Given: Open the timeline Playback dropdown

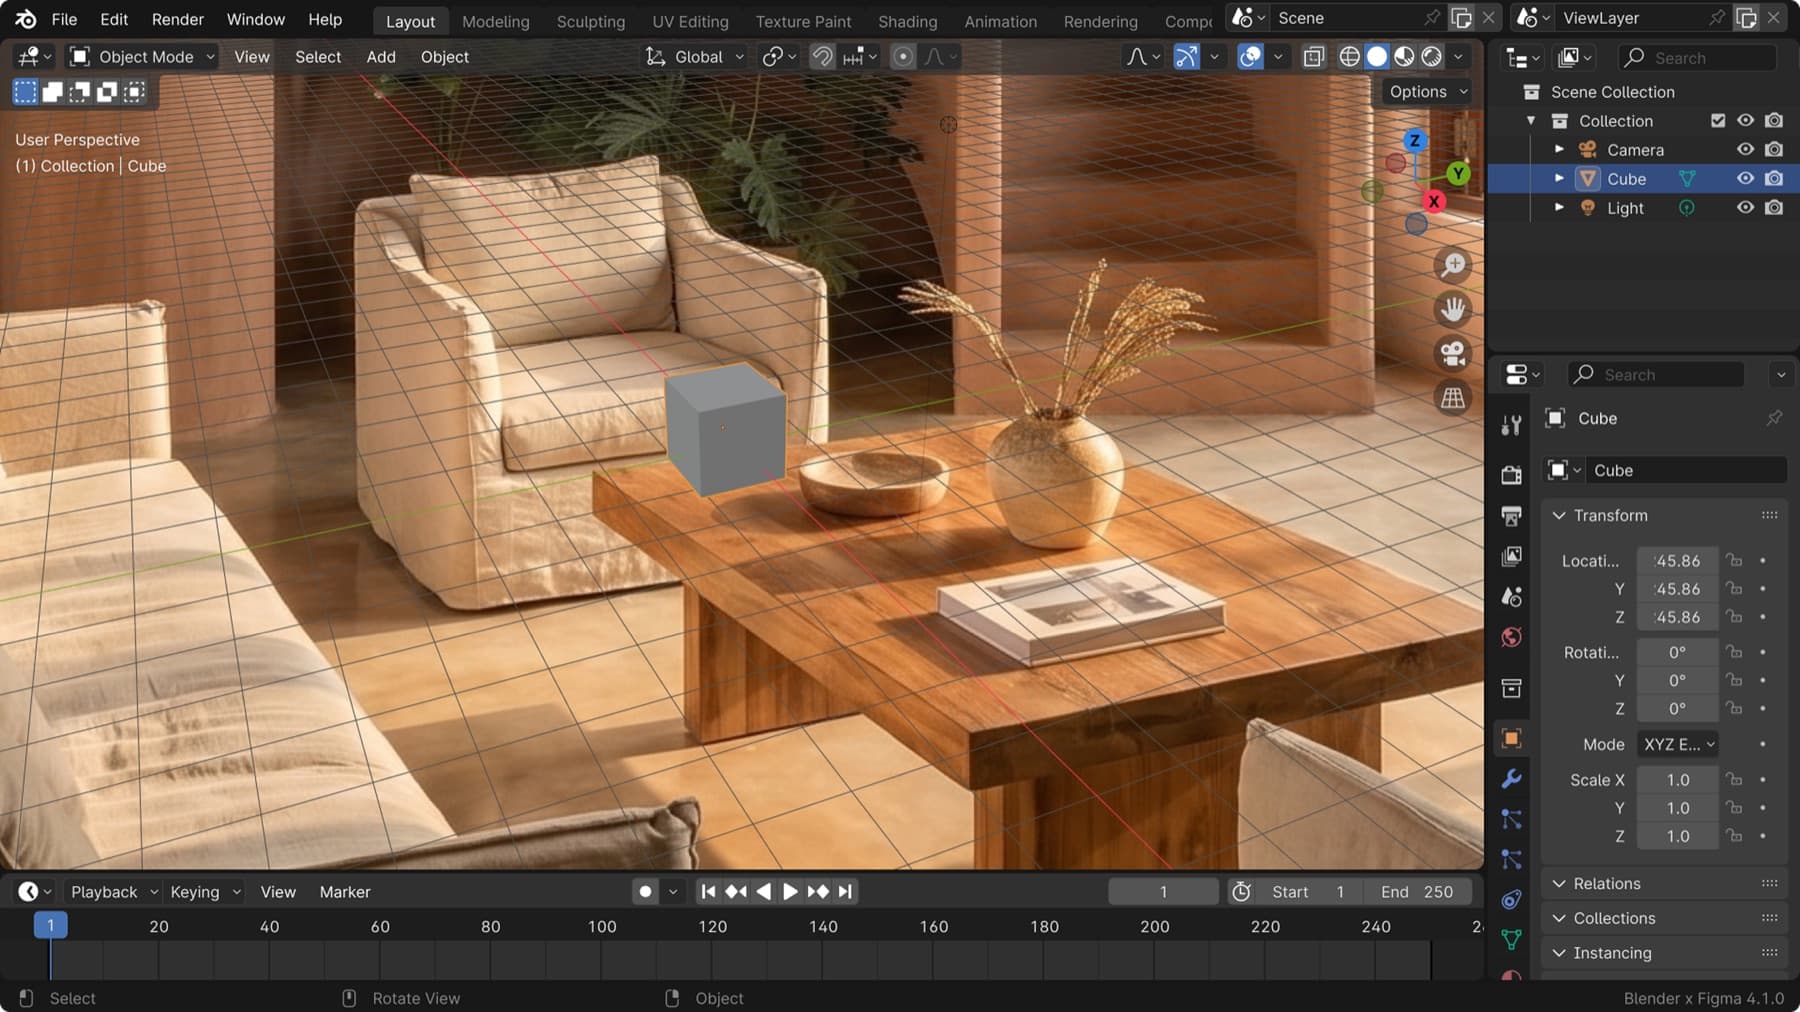Looking at the screenshot, I should (x=113, y=892).
